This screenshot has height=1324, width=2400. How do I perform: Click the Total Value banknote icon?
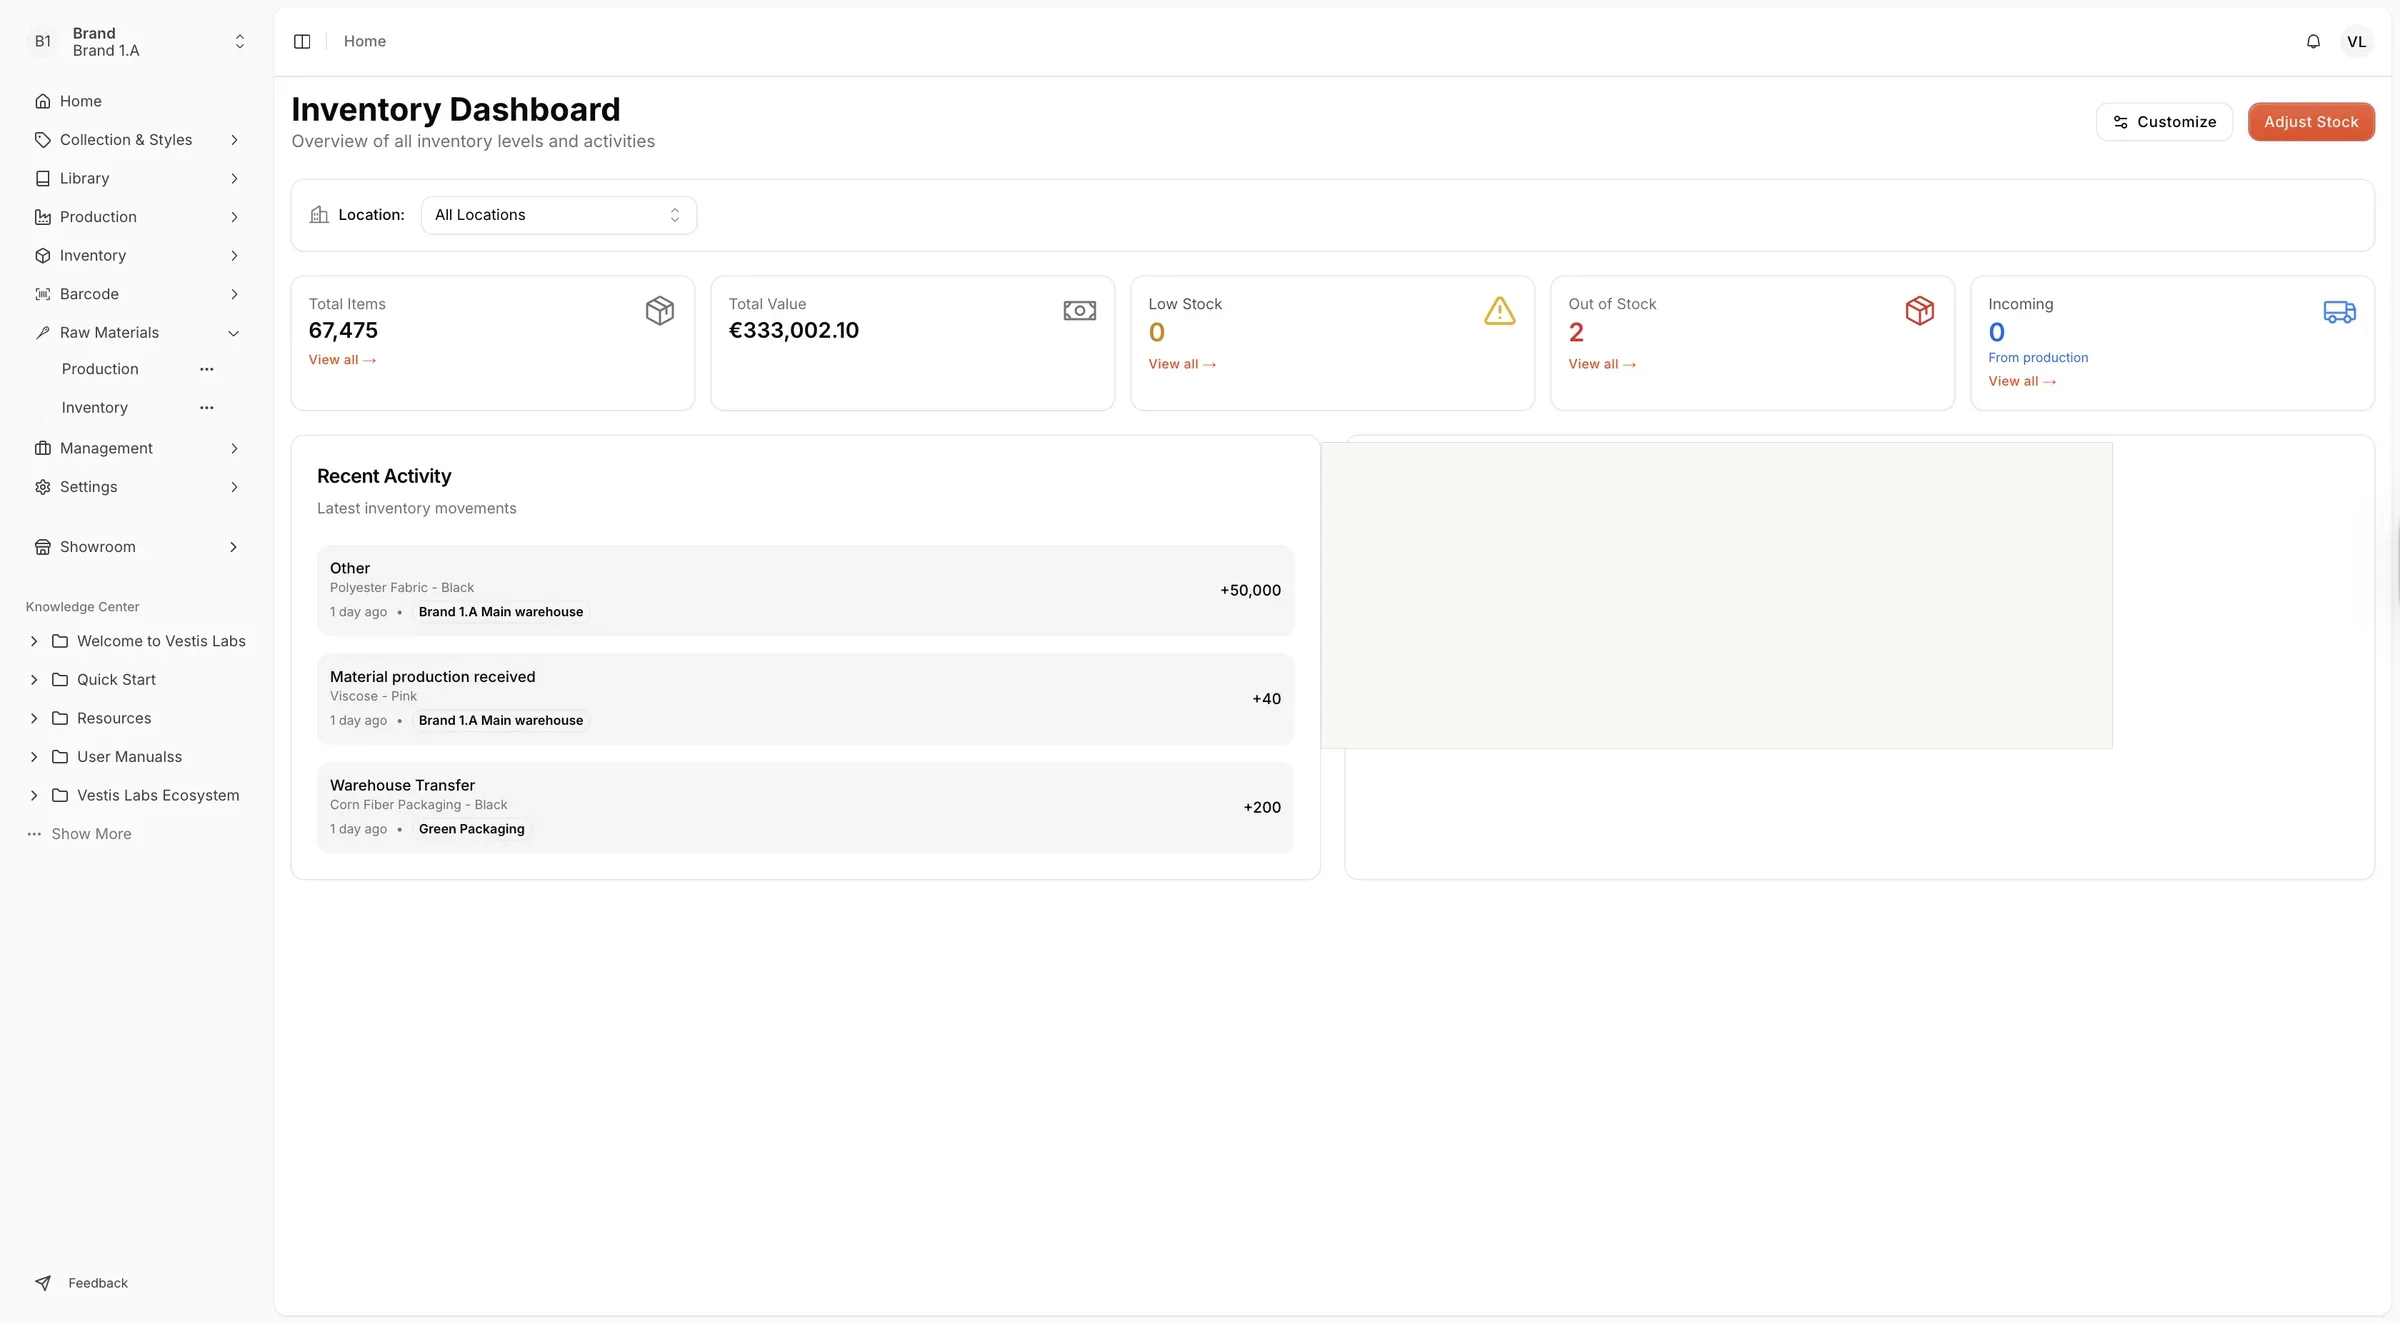pyautogui.click(x=1080, y=310)
